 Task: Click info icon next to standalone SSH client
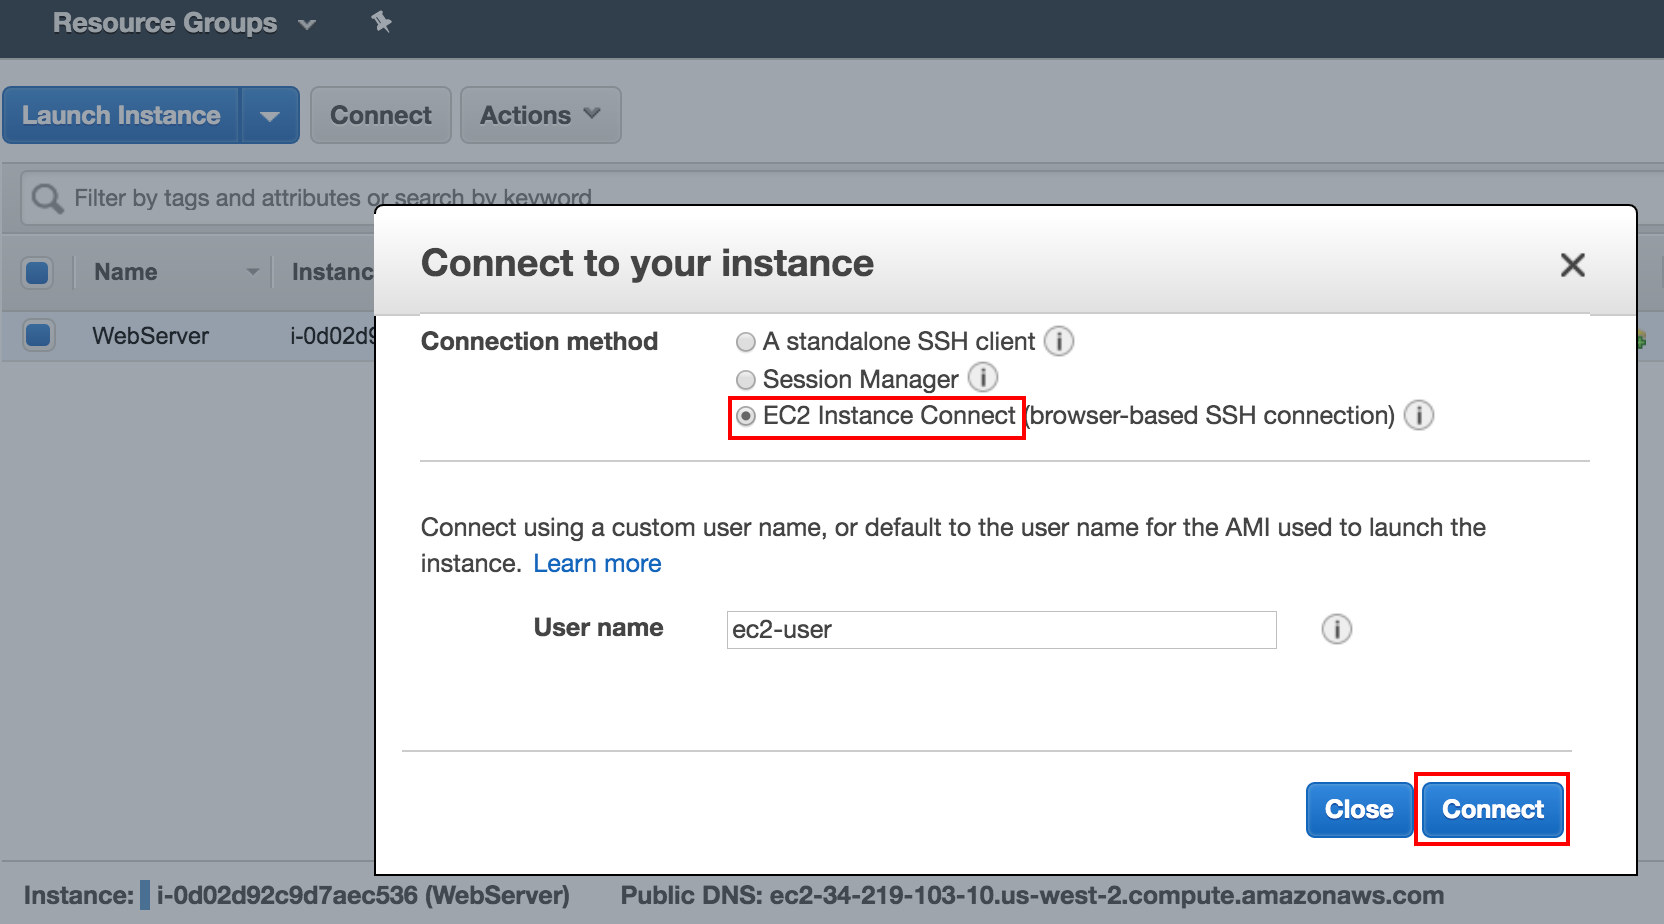1058,341
